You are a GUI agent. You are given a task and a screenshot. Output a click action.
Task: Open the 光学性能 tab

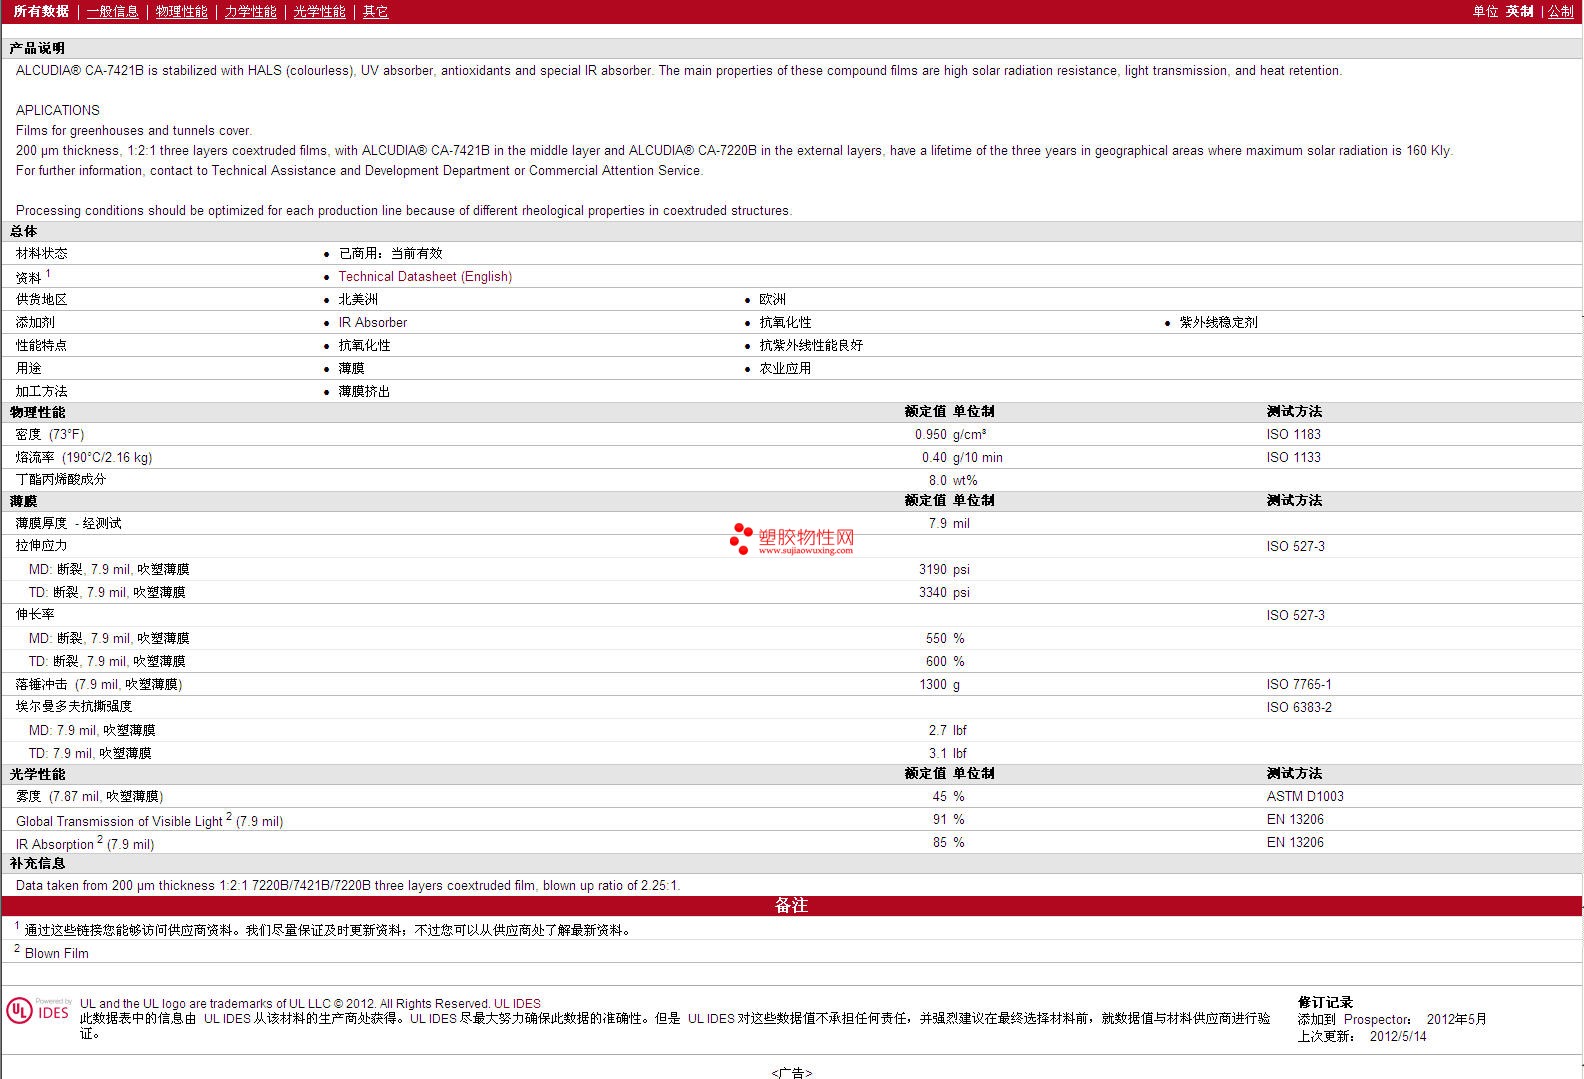point(319,12)
